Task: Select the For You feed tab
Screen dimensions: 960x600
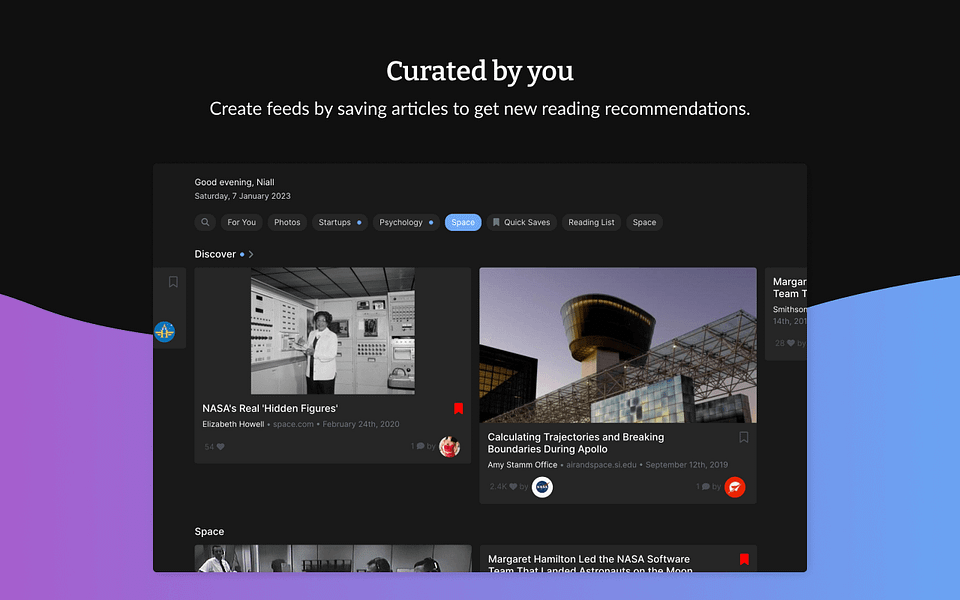Action: tap(241, 222)
